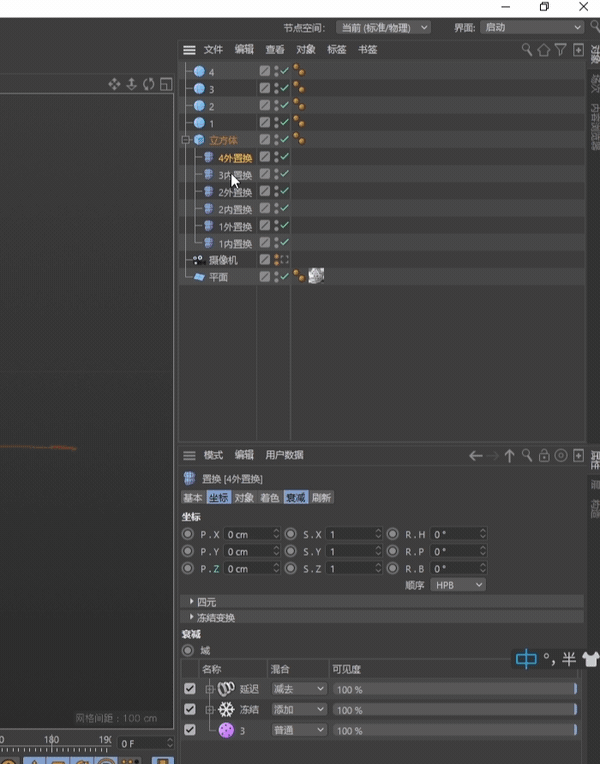Viewport: 600px width, 764px height.
Task: Open the object manager filter funnel icon
Action: point(561,49)
